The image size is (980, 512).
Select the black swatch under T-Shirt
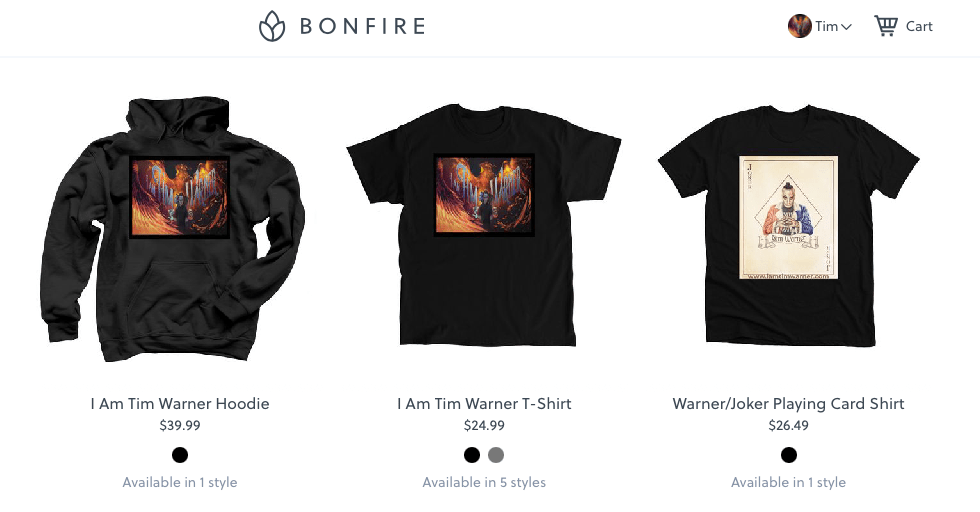[472, 455]
